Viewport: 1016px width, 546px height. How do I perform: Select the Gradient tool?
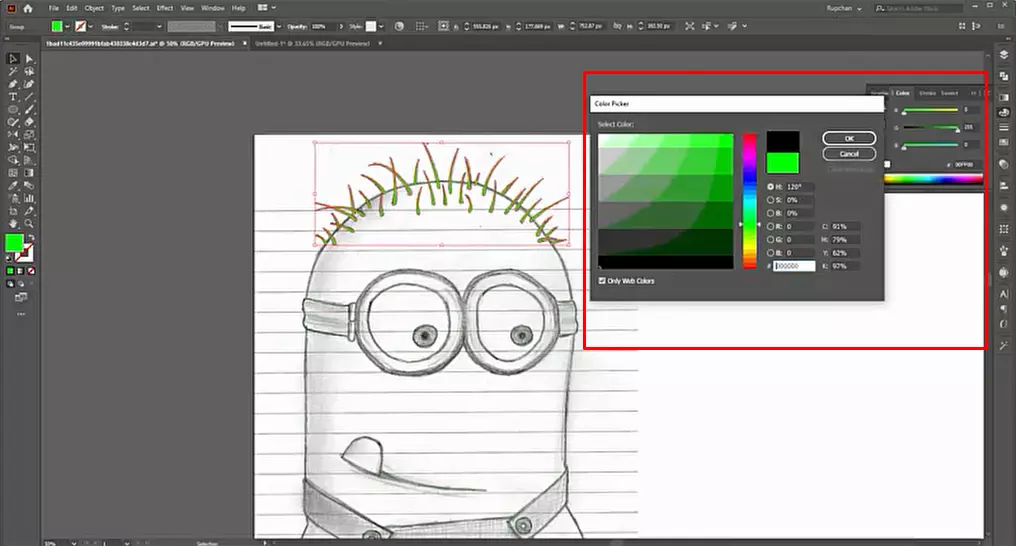pyautogui.click(x=29, y=173)
